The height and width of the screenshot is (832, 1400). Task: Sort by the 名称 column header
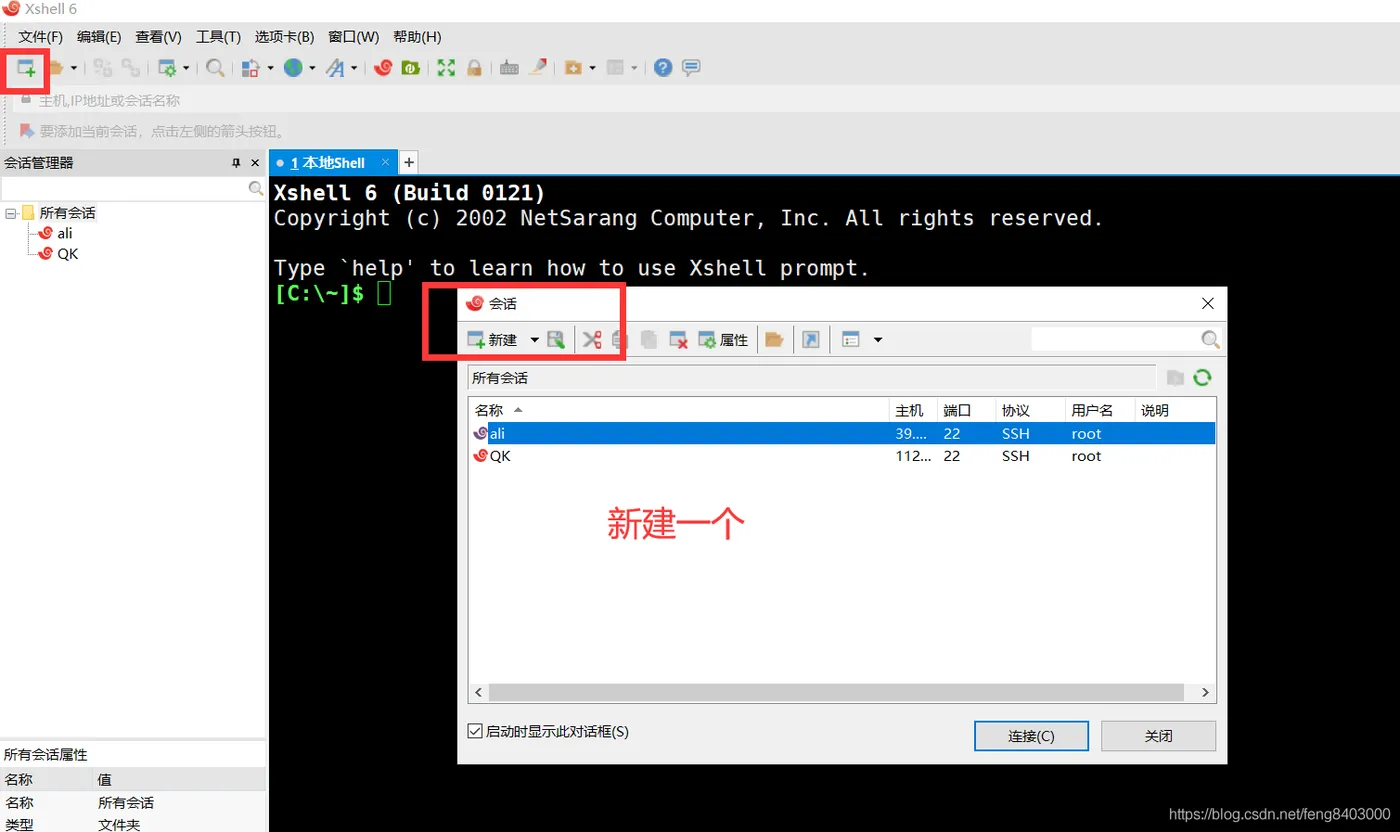[679, 410]
